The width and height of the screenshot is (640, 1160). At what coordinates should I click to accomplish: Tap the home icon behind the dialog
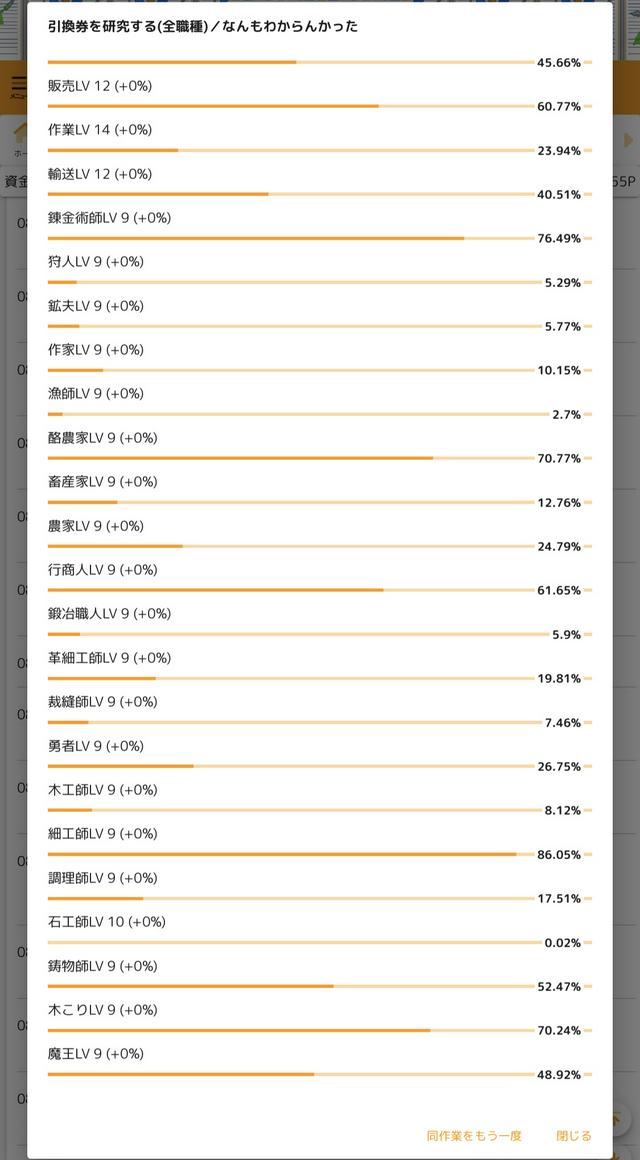(x=18, y=135)
